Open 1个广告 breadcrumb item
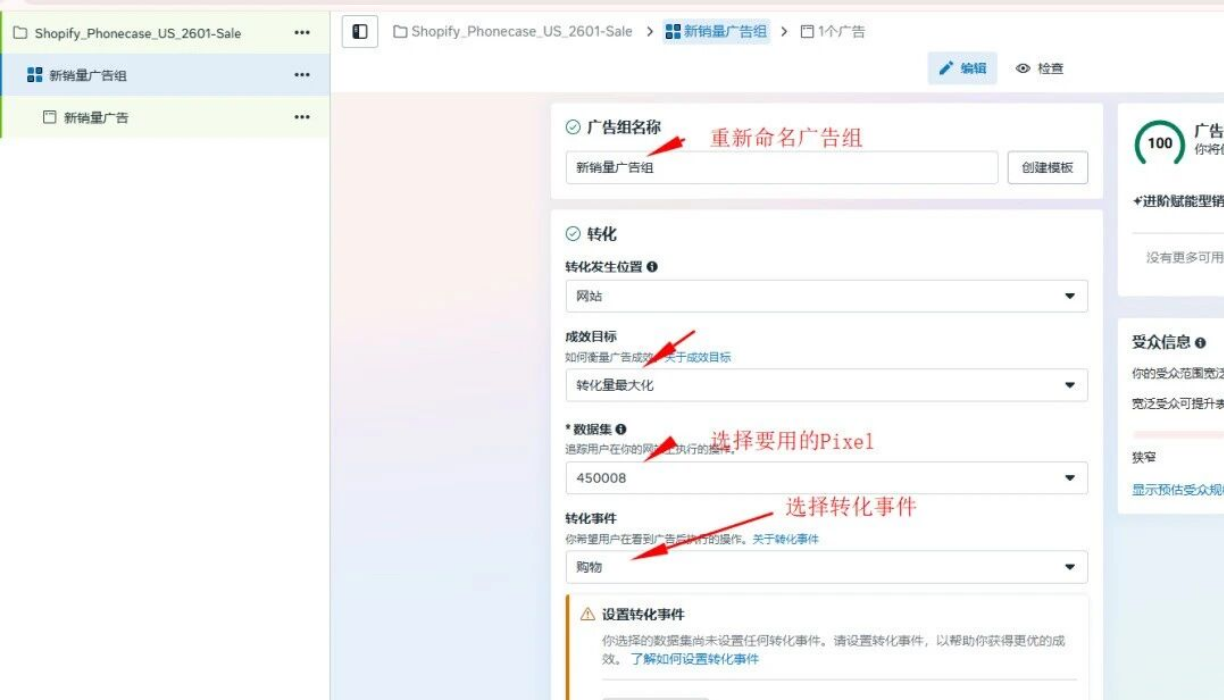The height and width of the screenshot is (700, 1224). point(833,32)
